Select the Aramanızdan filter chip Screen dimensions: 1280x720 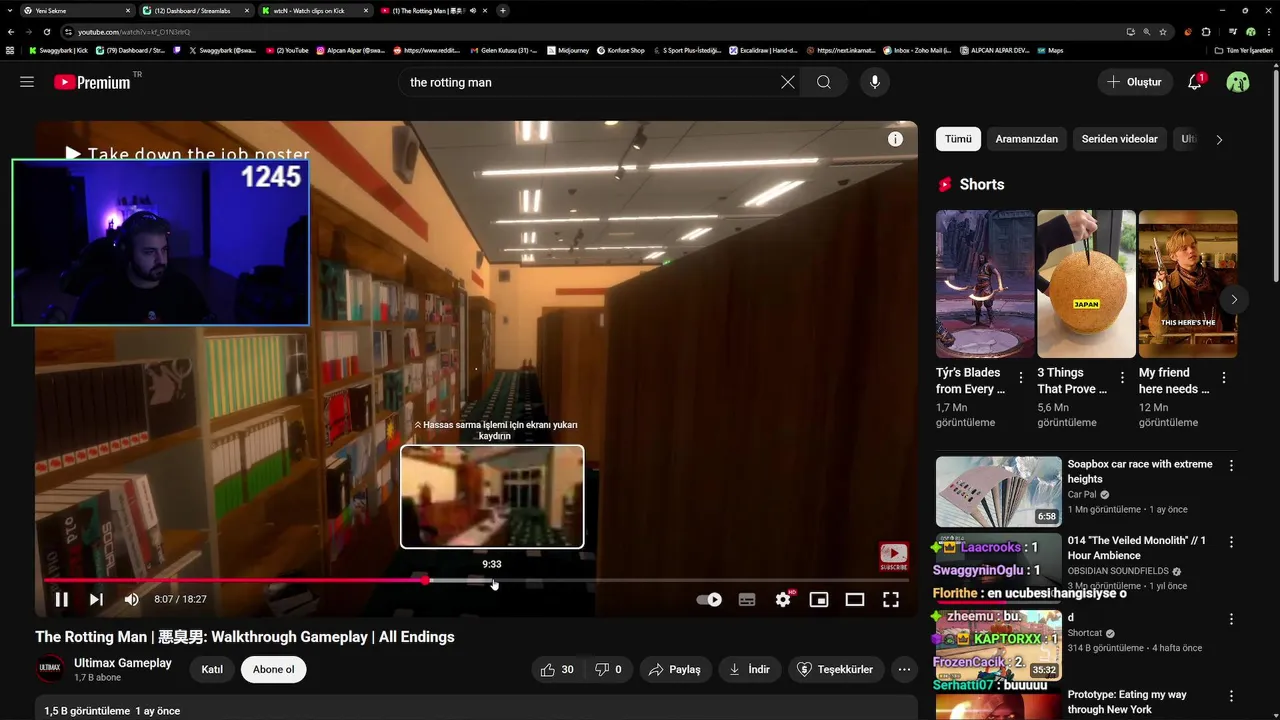pyautogui.click(x=1026, y=139)
